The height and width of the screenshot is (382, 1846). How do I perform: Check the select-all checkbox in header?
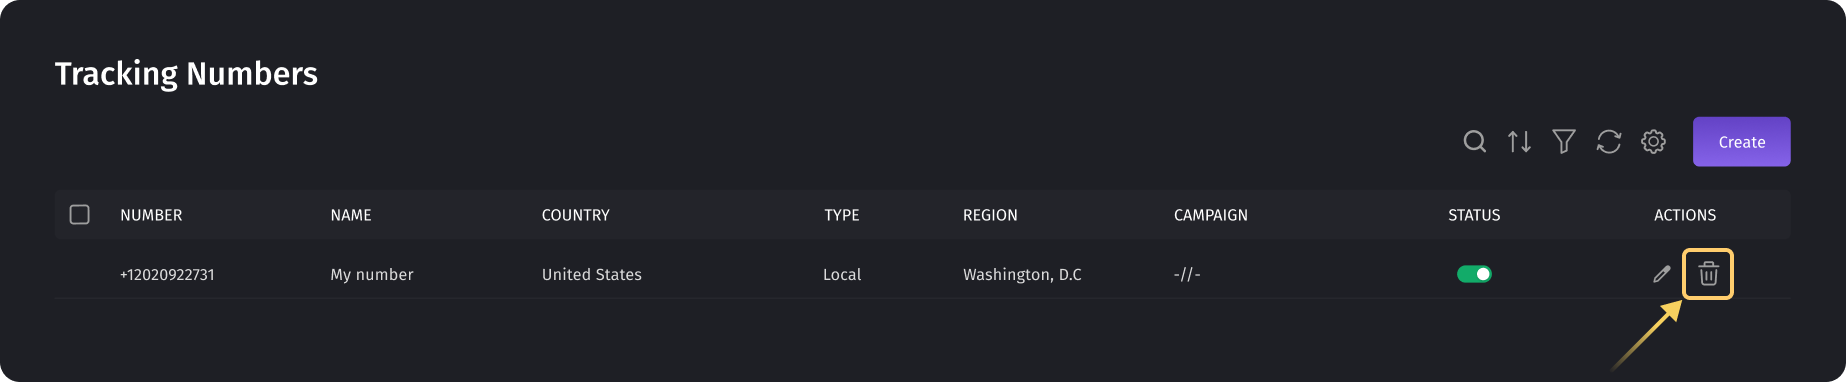(80, 215)
